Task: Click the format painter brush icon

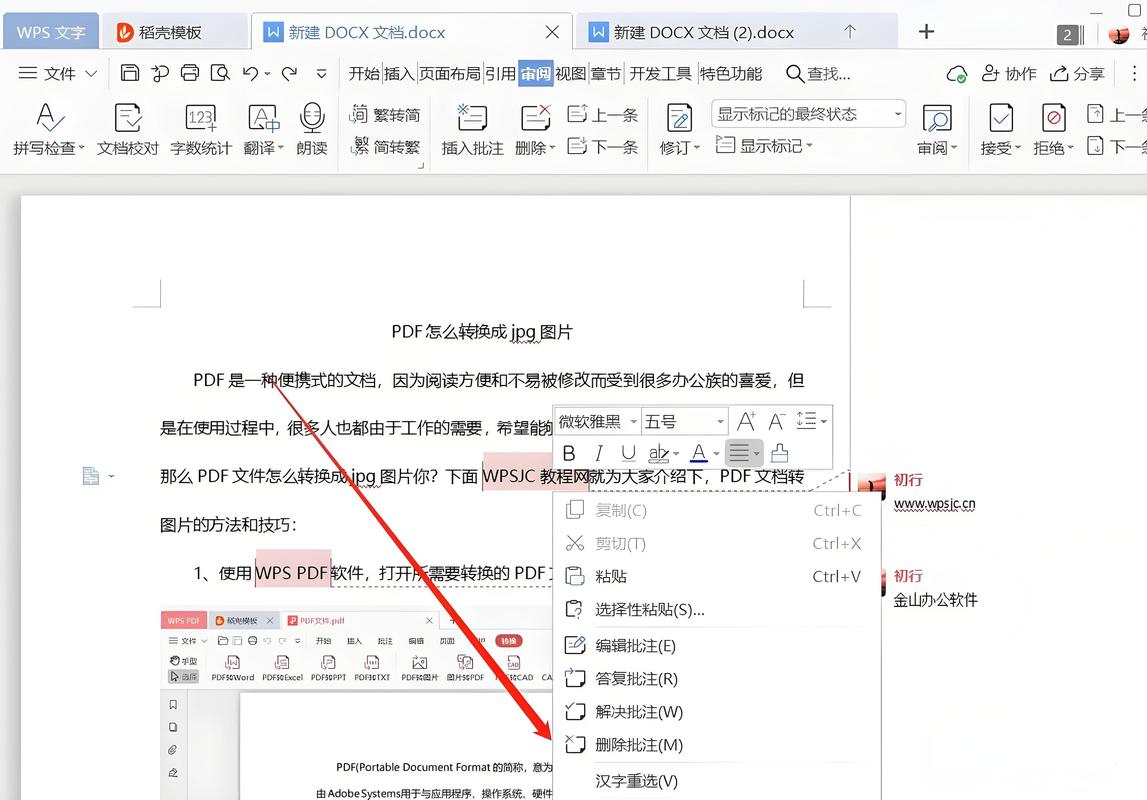Action: point(780,453)
